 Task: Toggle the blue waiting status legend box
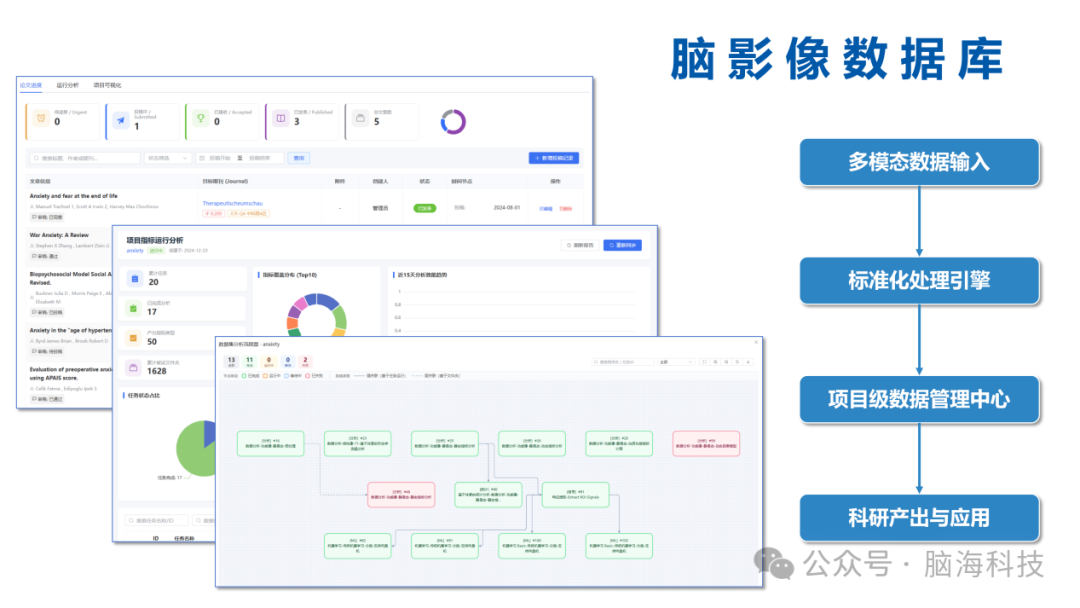pyautogui.click(x=287, y=376)
